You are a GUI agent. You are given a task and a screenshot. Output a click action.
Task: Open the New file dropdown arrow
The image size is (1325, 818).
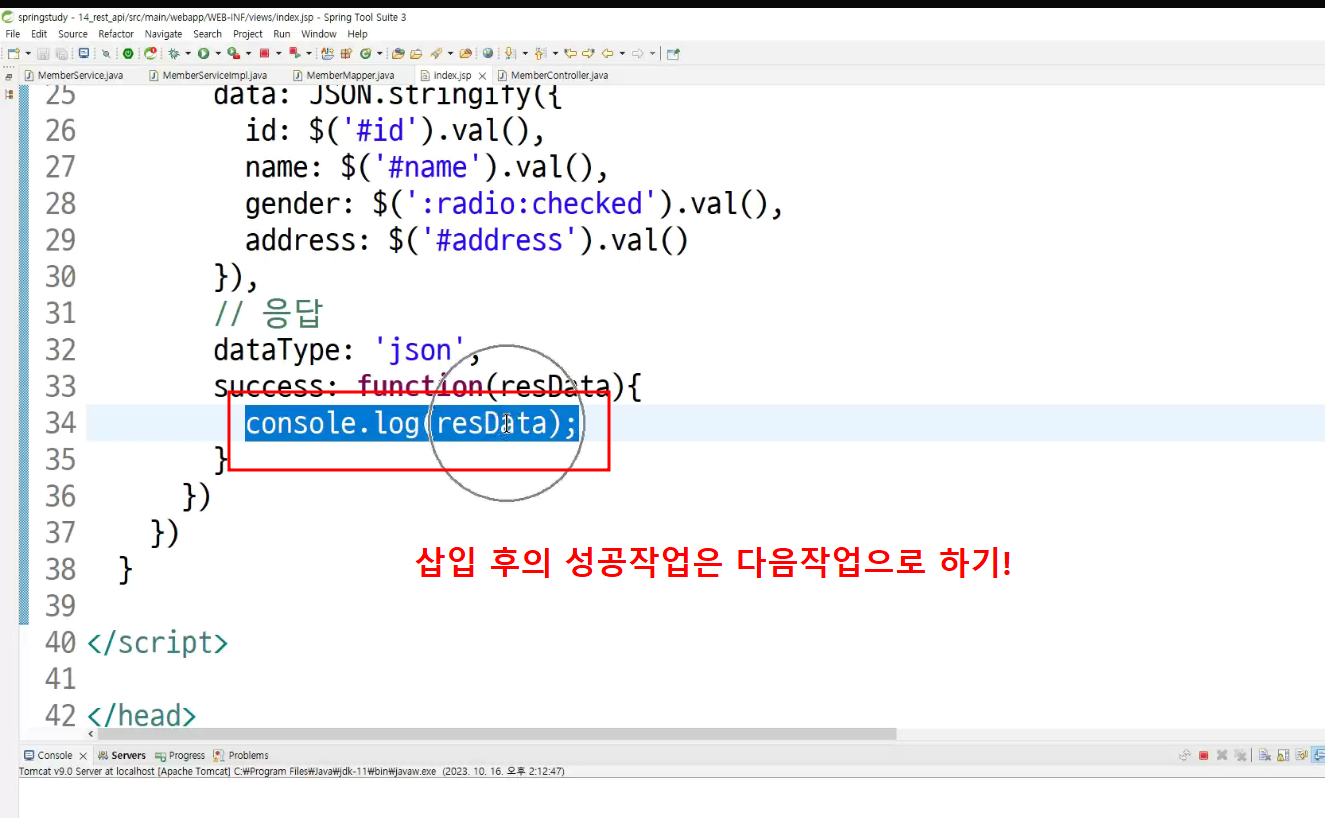tap(28, 54)
